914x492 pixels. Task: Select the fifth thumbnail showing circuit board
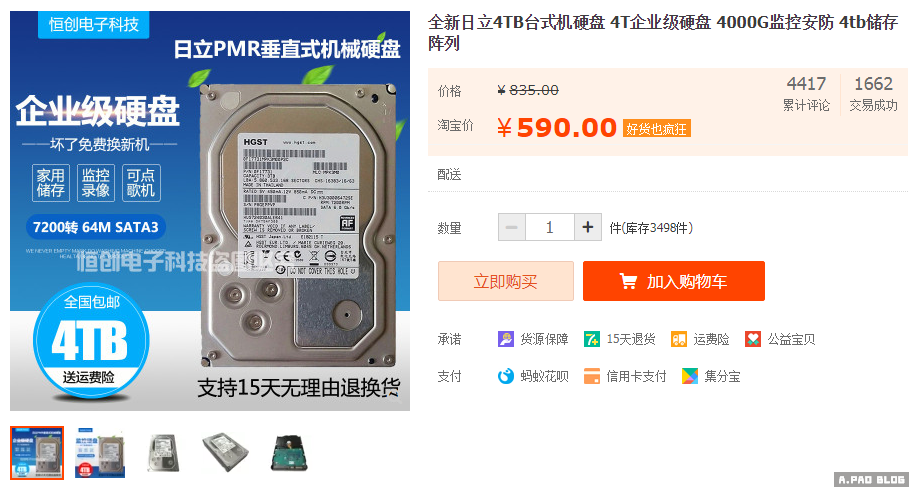point(290,453)
